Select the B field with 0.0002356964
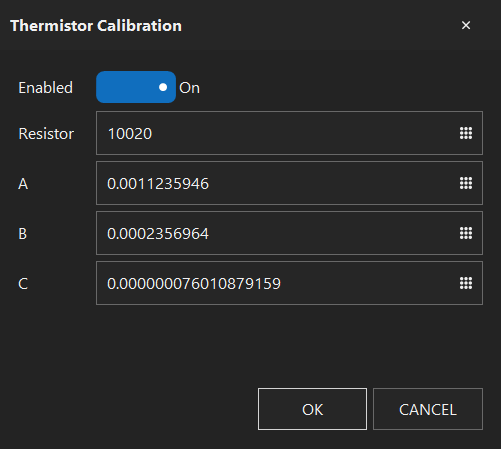This screenshot has width=501, height=449. point(289,233)
